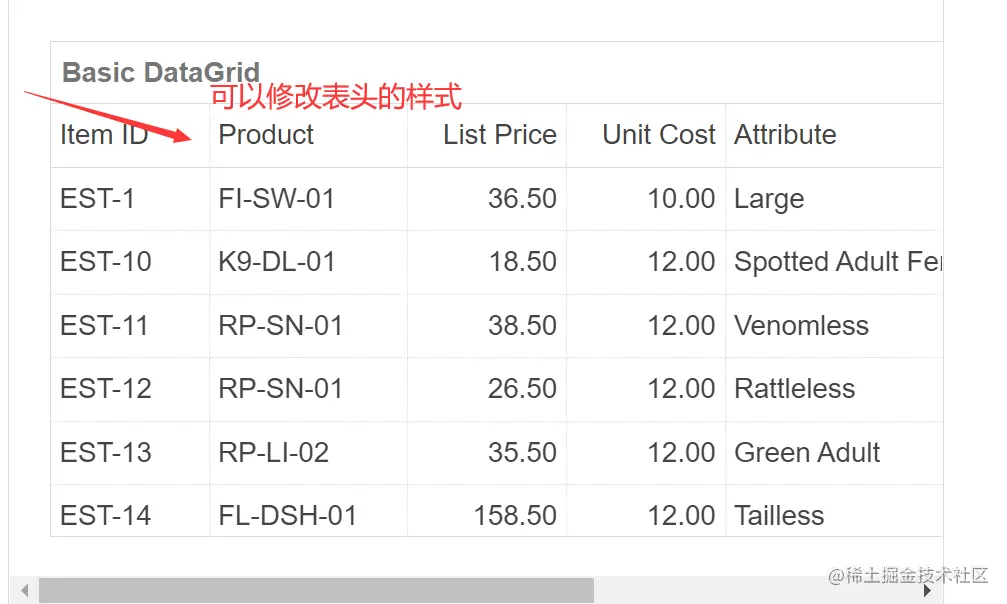The image size is (1007, 604).
Task: Click the Unit Cost column header
Action: point(658,135)
